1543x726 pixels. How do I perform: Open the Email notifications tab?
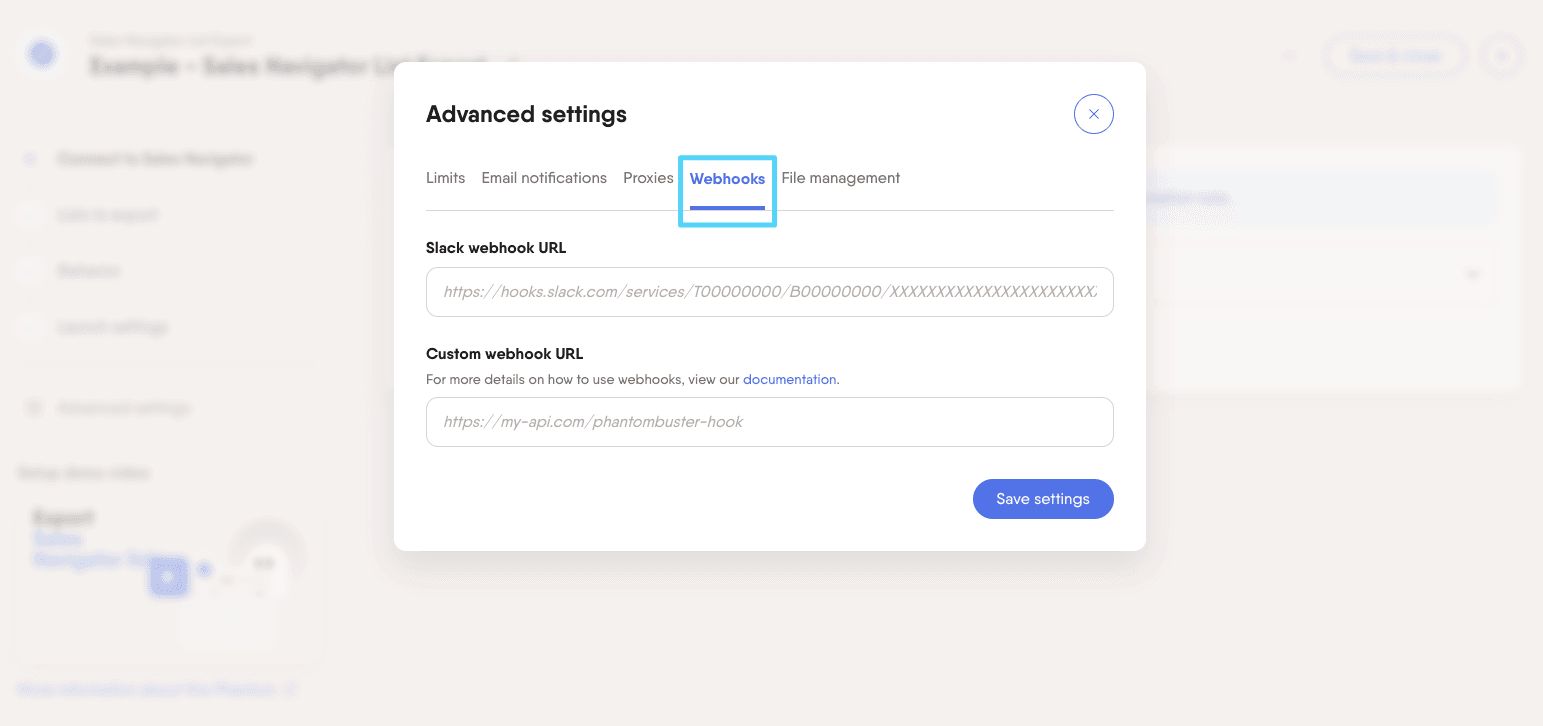(544, 178)
